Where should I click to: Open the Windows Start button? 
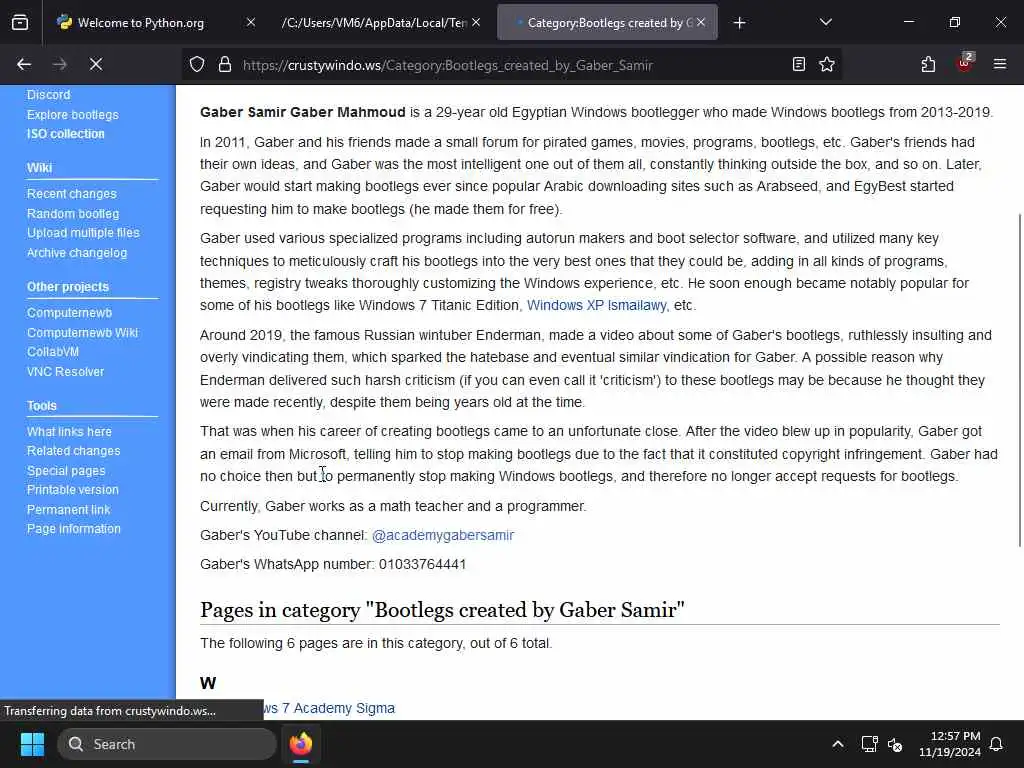(x=32, y=744)
